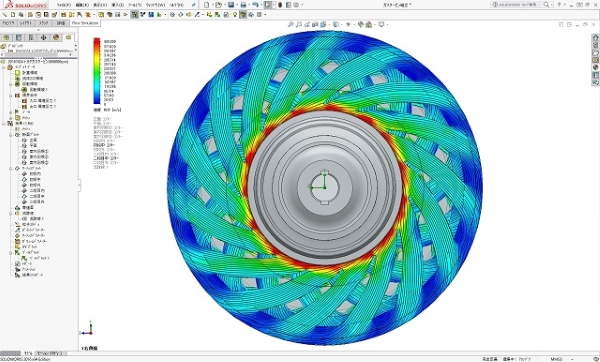Screen dimensions: 600x362
Task: Switch to the Flow Simulation tab
Action: coord(85,23)
